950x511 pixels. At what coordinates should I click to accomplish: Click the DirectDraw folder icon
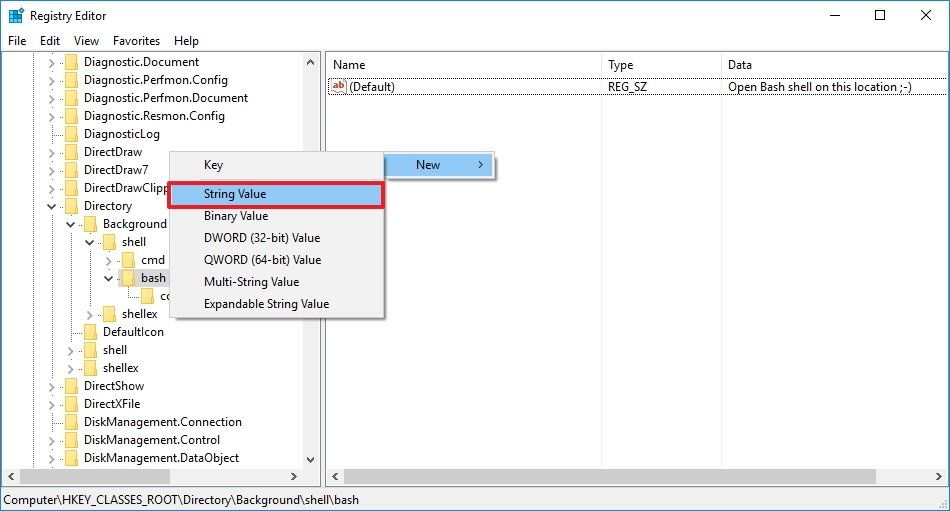71,152
